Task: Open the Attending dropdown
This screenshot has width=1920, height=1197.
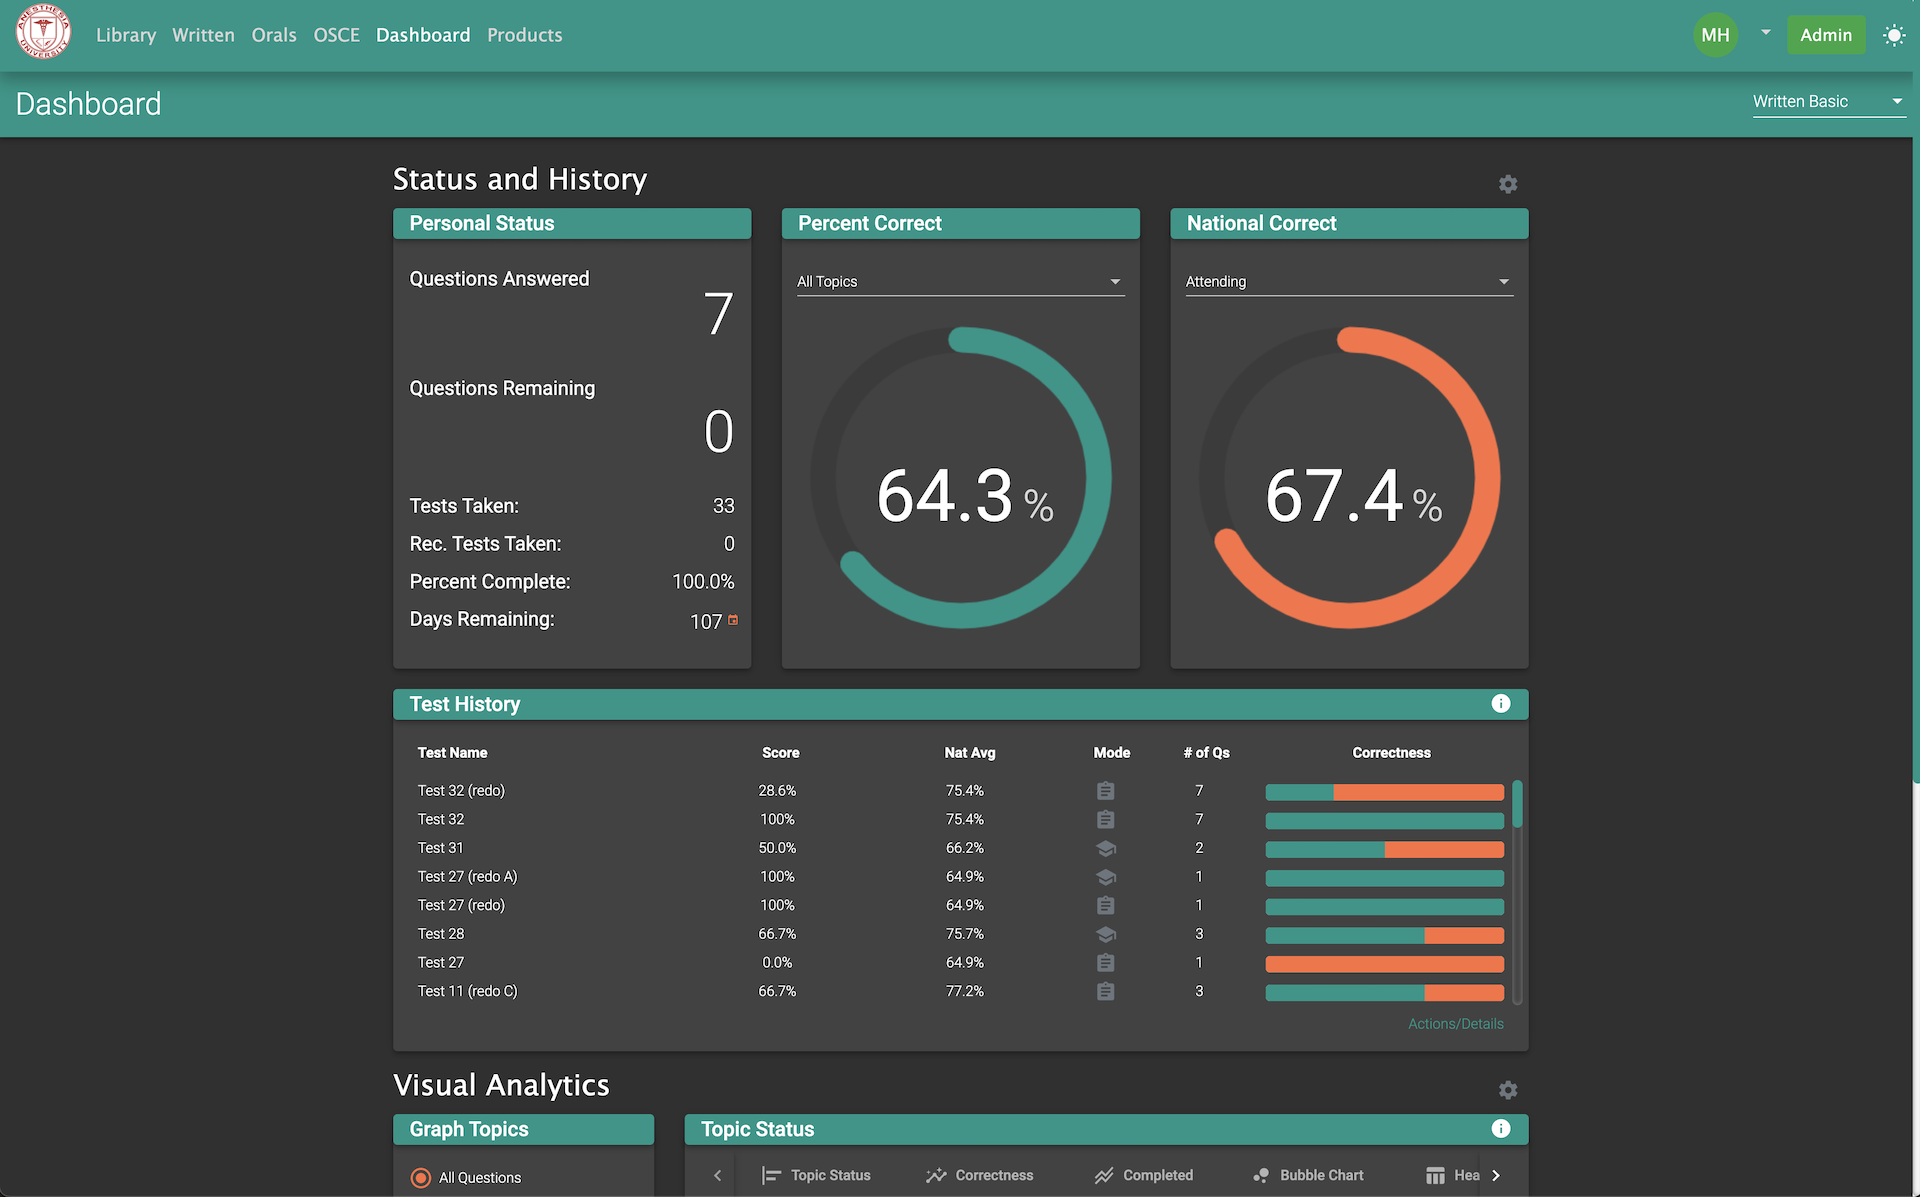Action: [x=1347, y=282]
